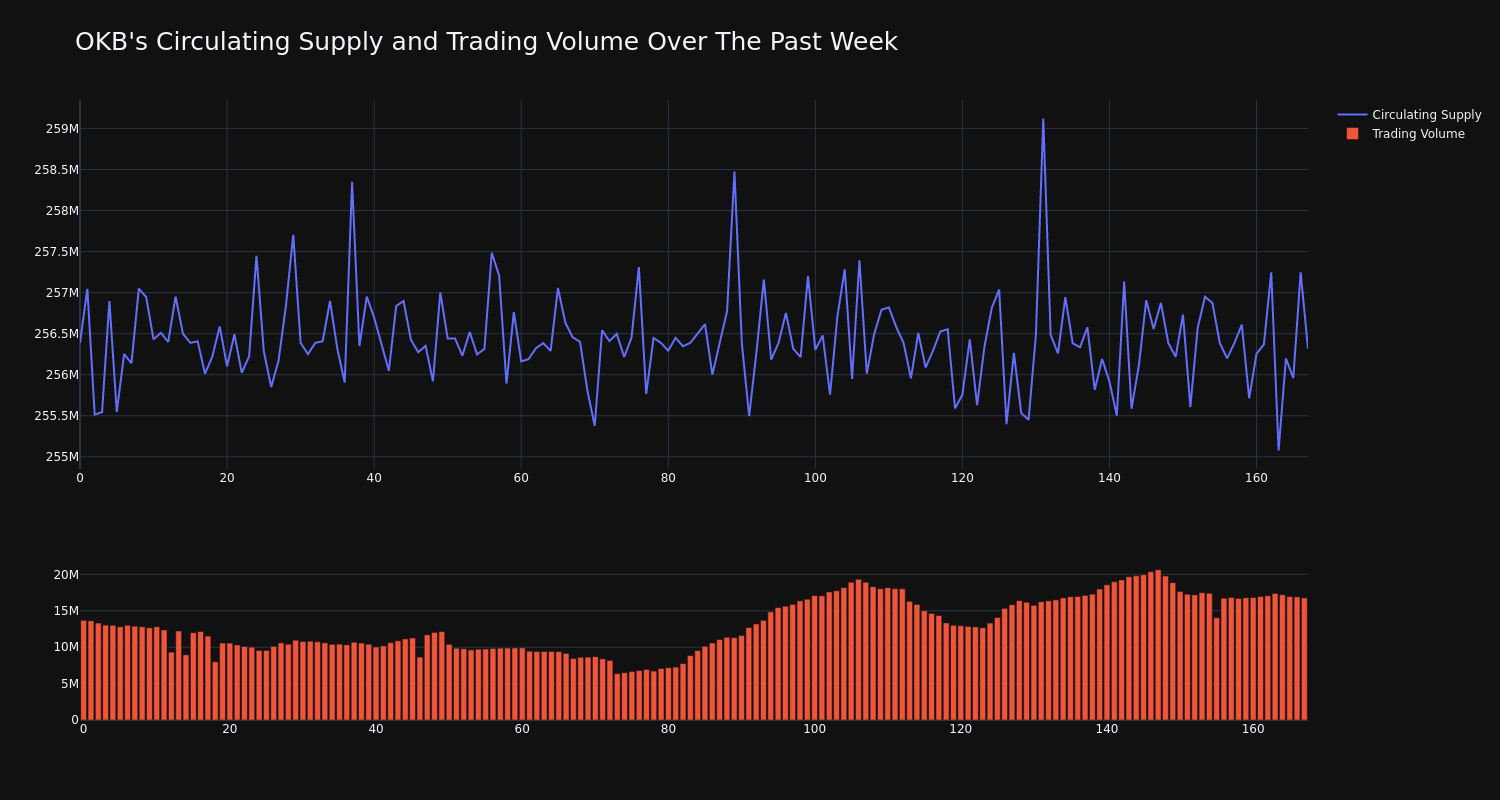Click the 257.5M y-axis label
1500x800 pixels.
(56, 252)
